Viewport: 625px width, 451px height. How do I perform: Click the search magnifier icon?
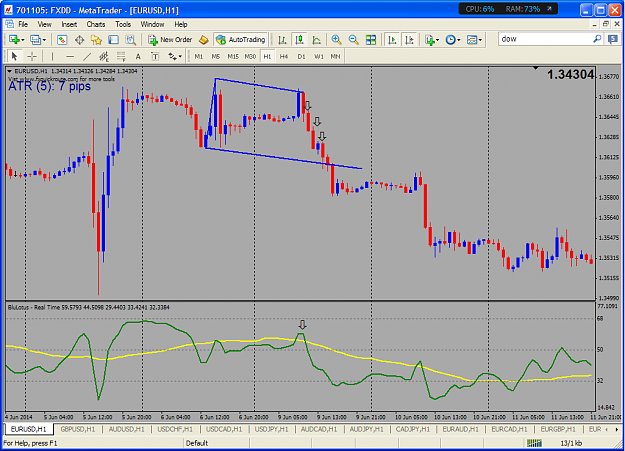pos(597,39)
